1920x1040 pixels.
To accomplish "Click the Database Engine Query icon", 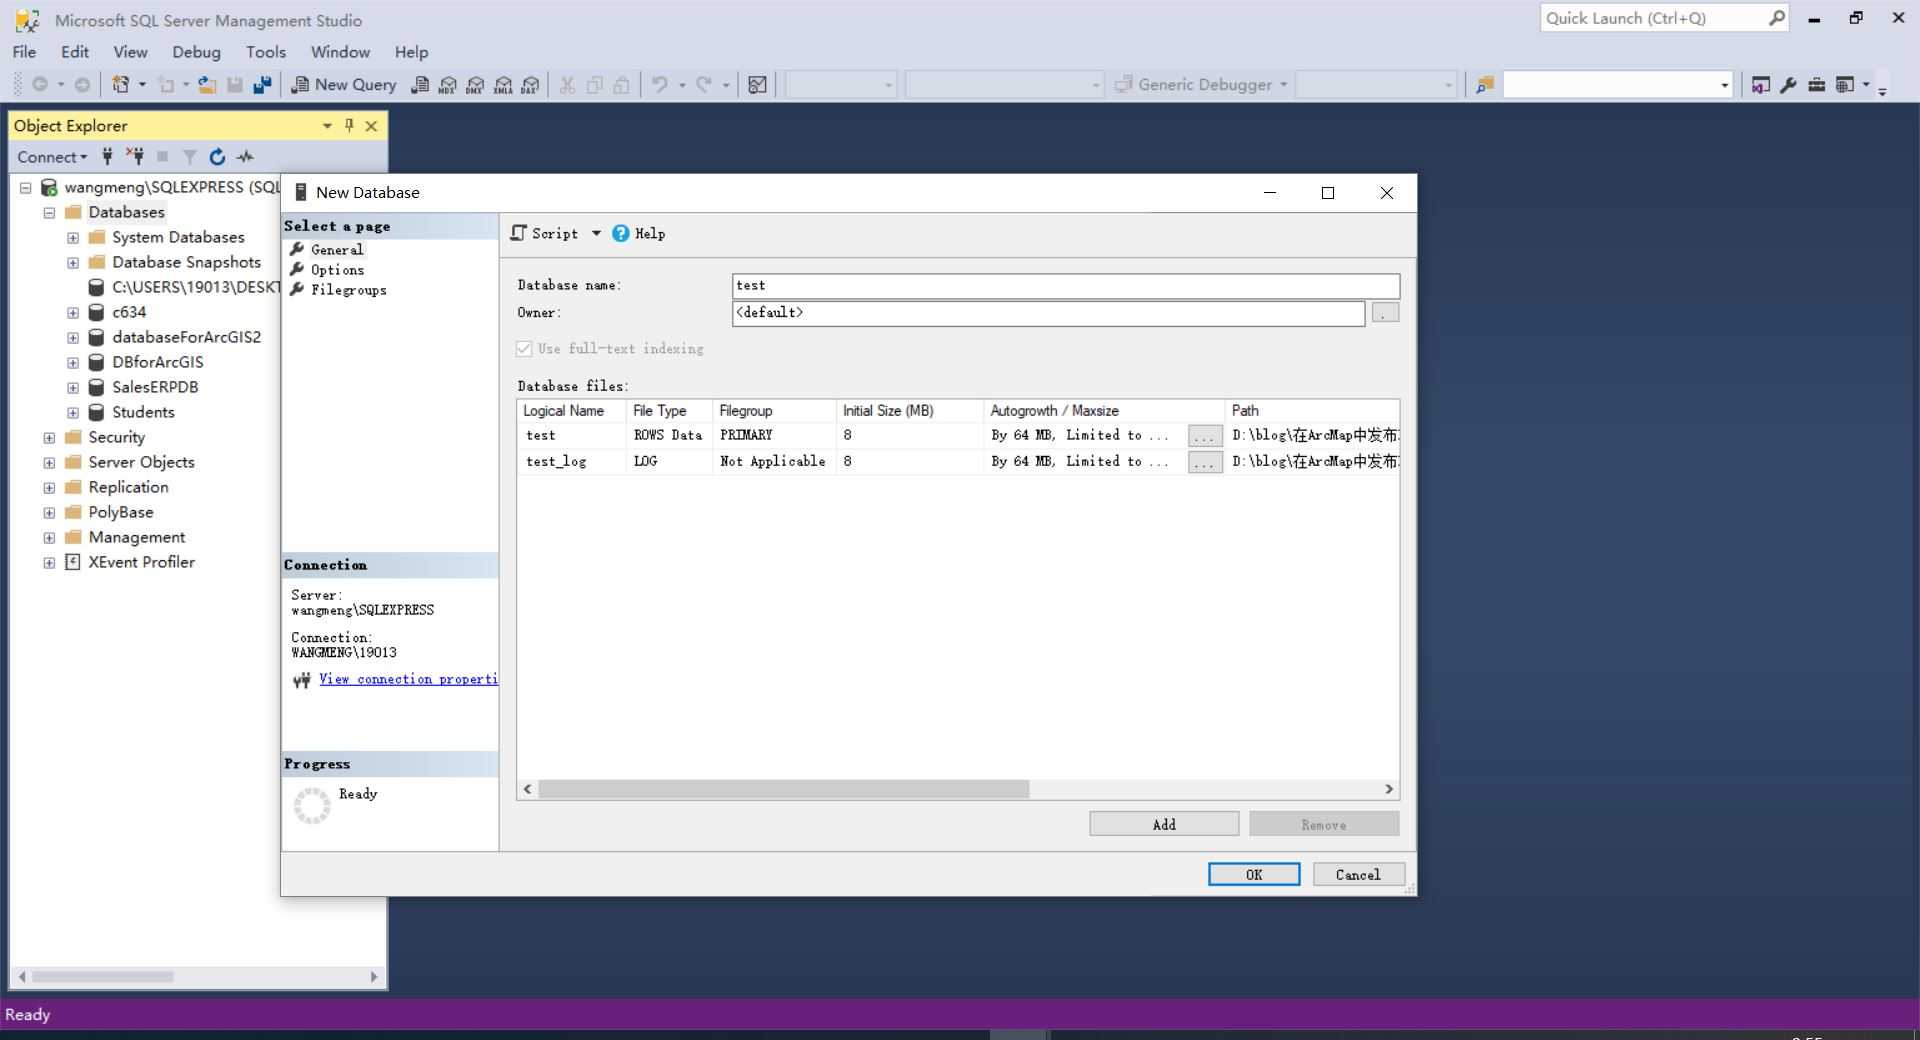I will click(x=420, y=85).
